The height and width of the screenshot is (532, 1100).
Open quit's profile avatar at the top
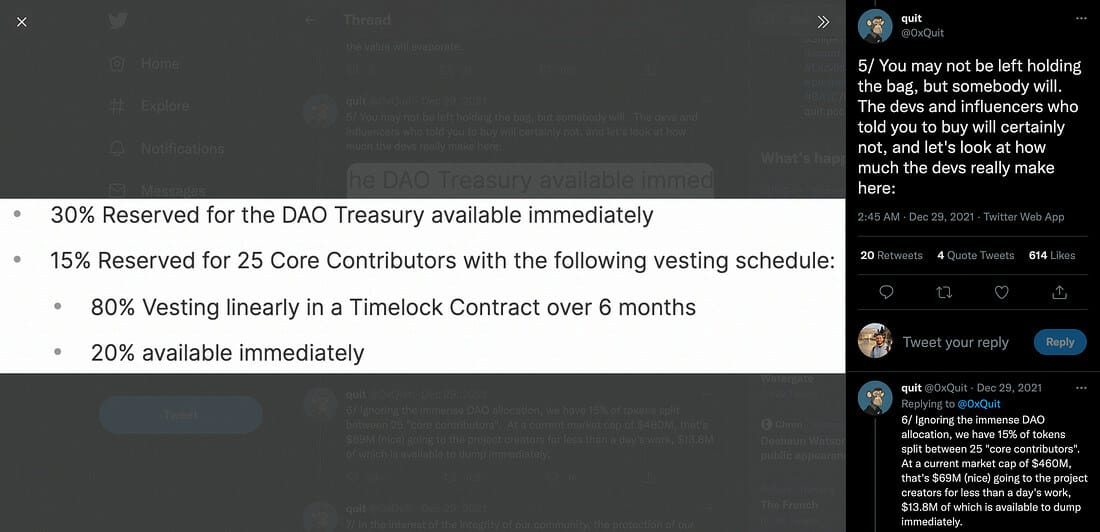click(x=875, y=26)
